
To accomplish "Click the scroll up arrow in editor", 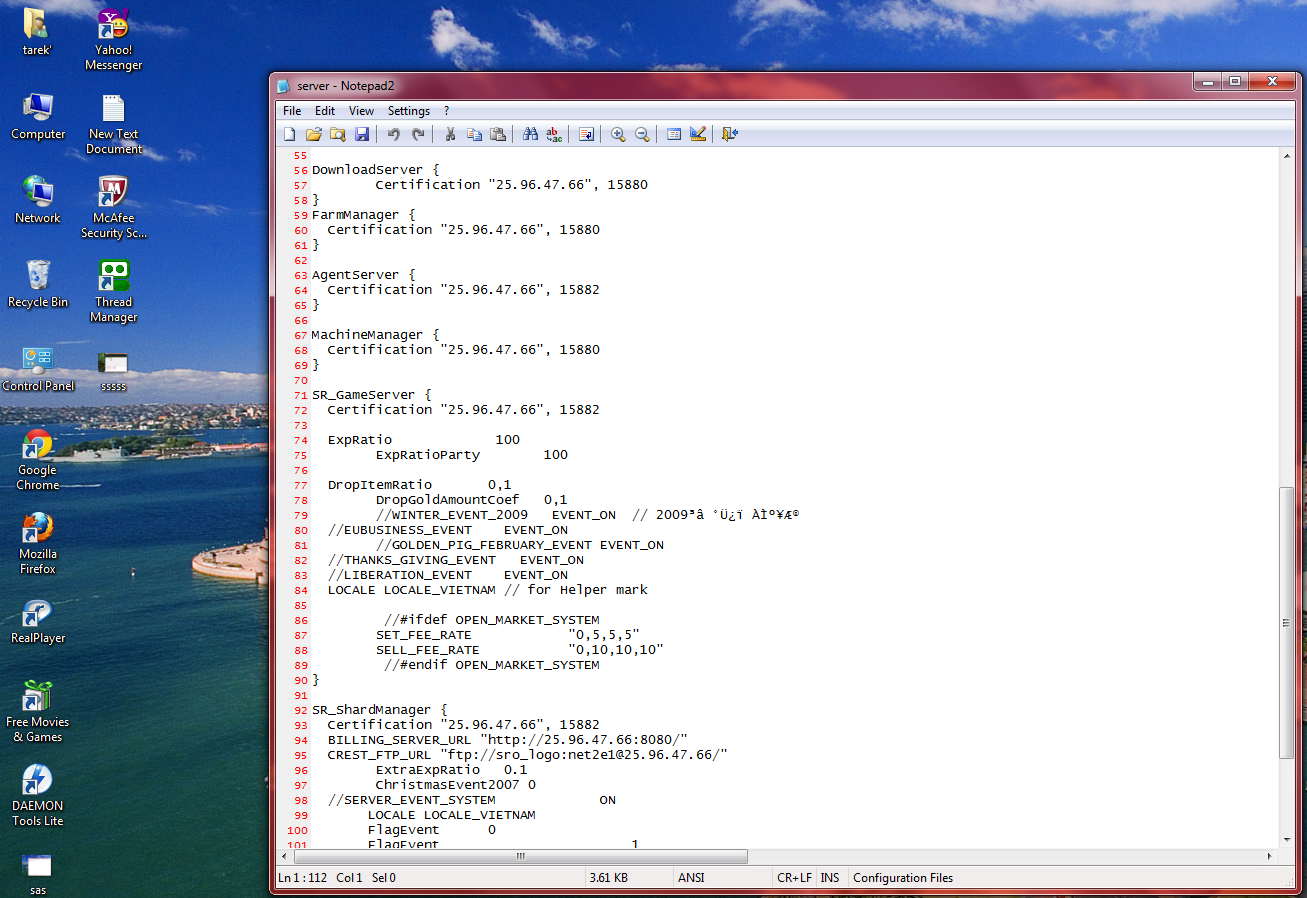I will (1288, 155).
